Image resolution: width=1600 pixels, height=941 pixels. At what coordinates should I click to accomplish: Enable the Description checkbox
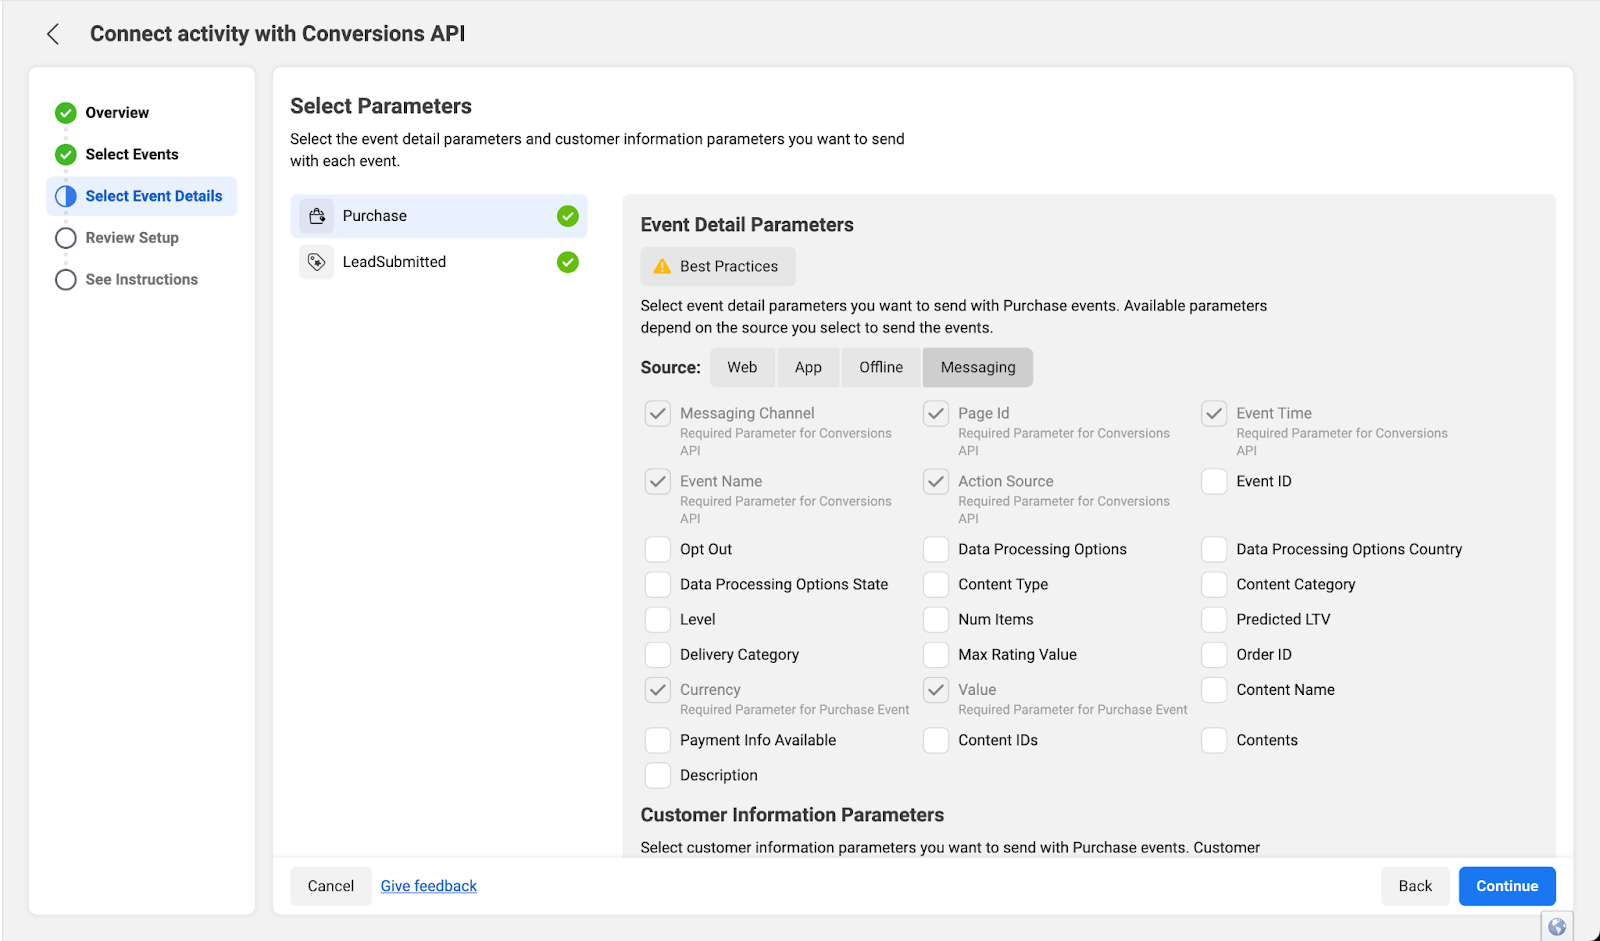(x=658, y=776)
